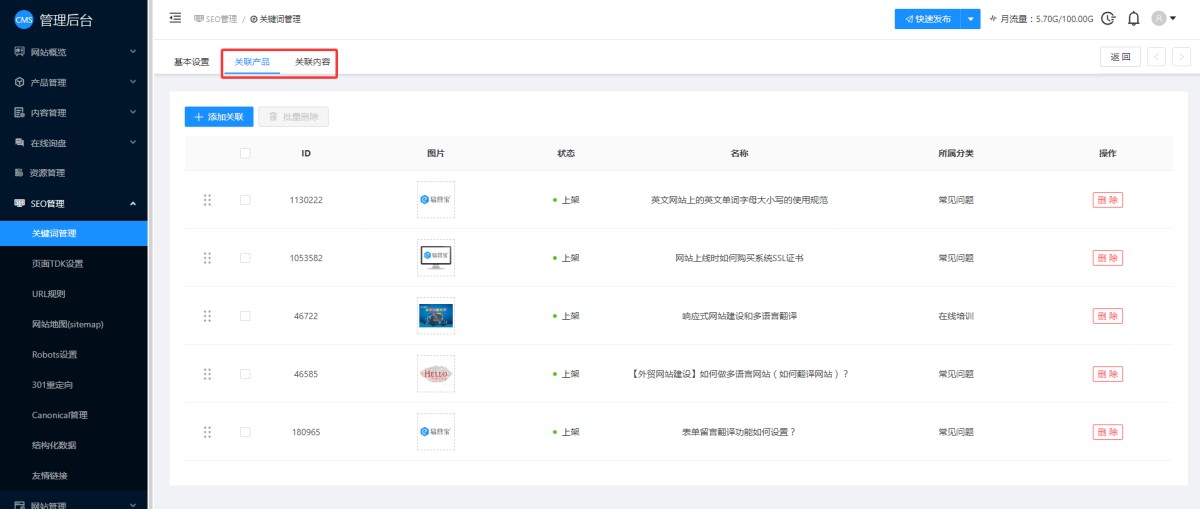Image resolution: width=1200 pixels, height=509 pixels.
Task: Select the checkbox for row 180965
Action: click(x=245, y=432)
